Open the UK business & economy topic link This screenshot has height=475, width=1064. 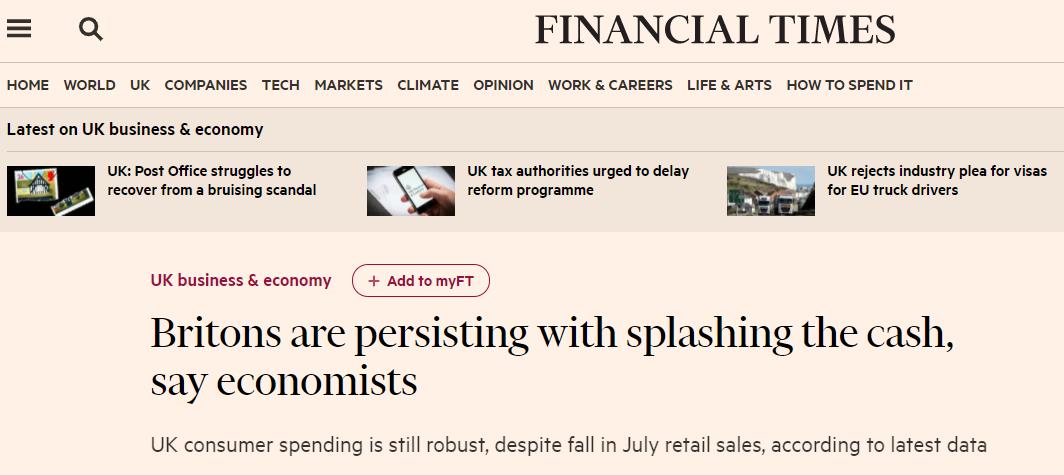[241, 280]
